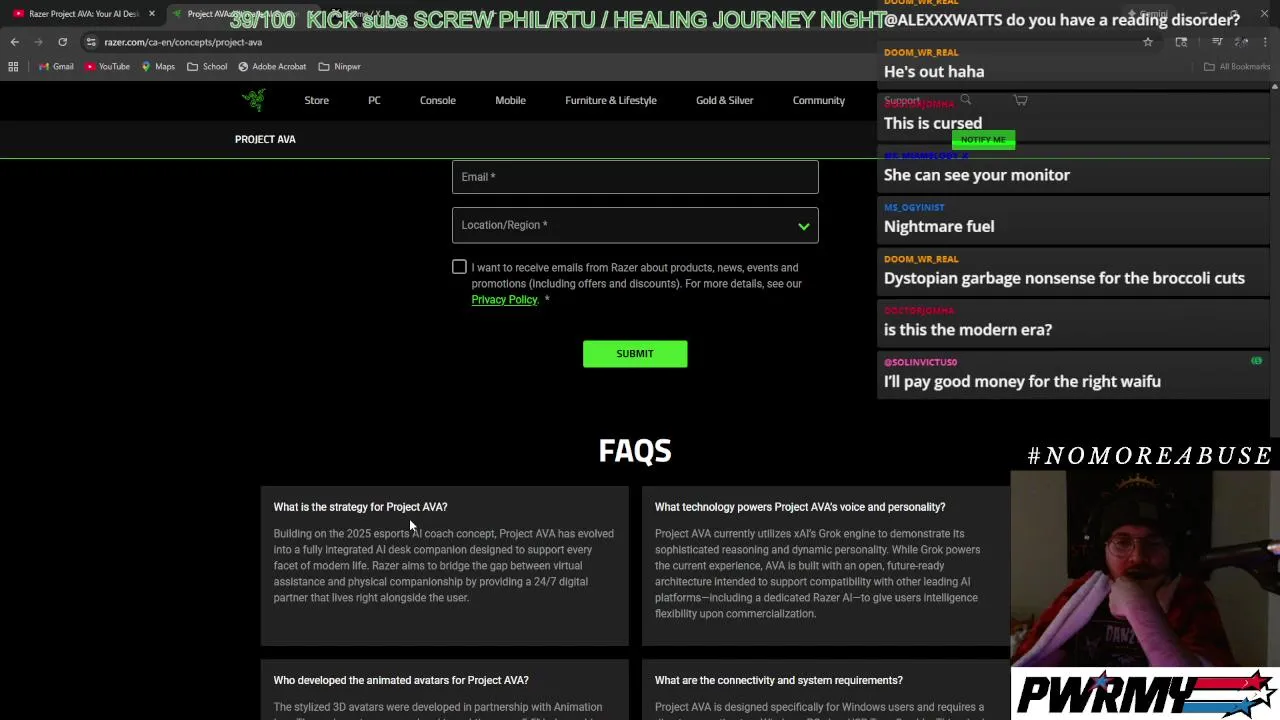This screenshot has height=720, width=1280.
Task: Open the Store menu
Action: tap(316, 100)
